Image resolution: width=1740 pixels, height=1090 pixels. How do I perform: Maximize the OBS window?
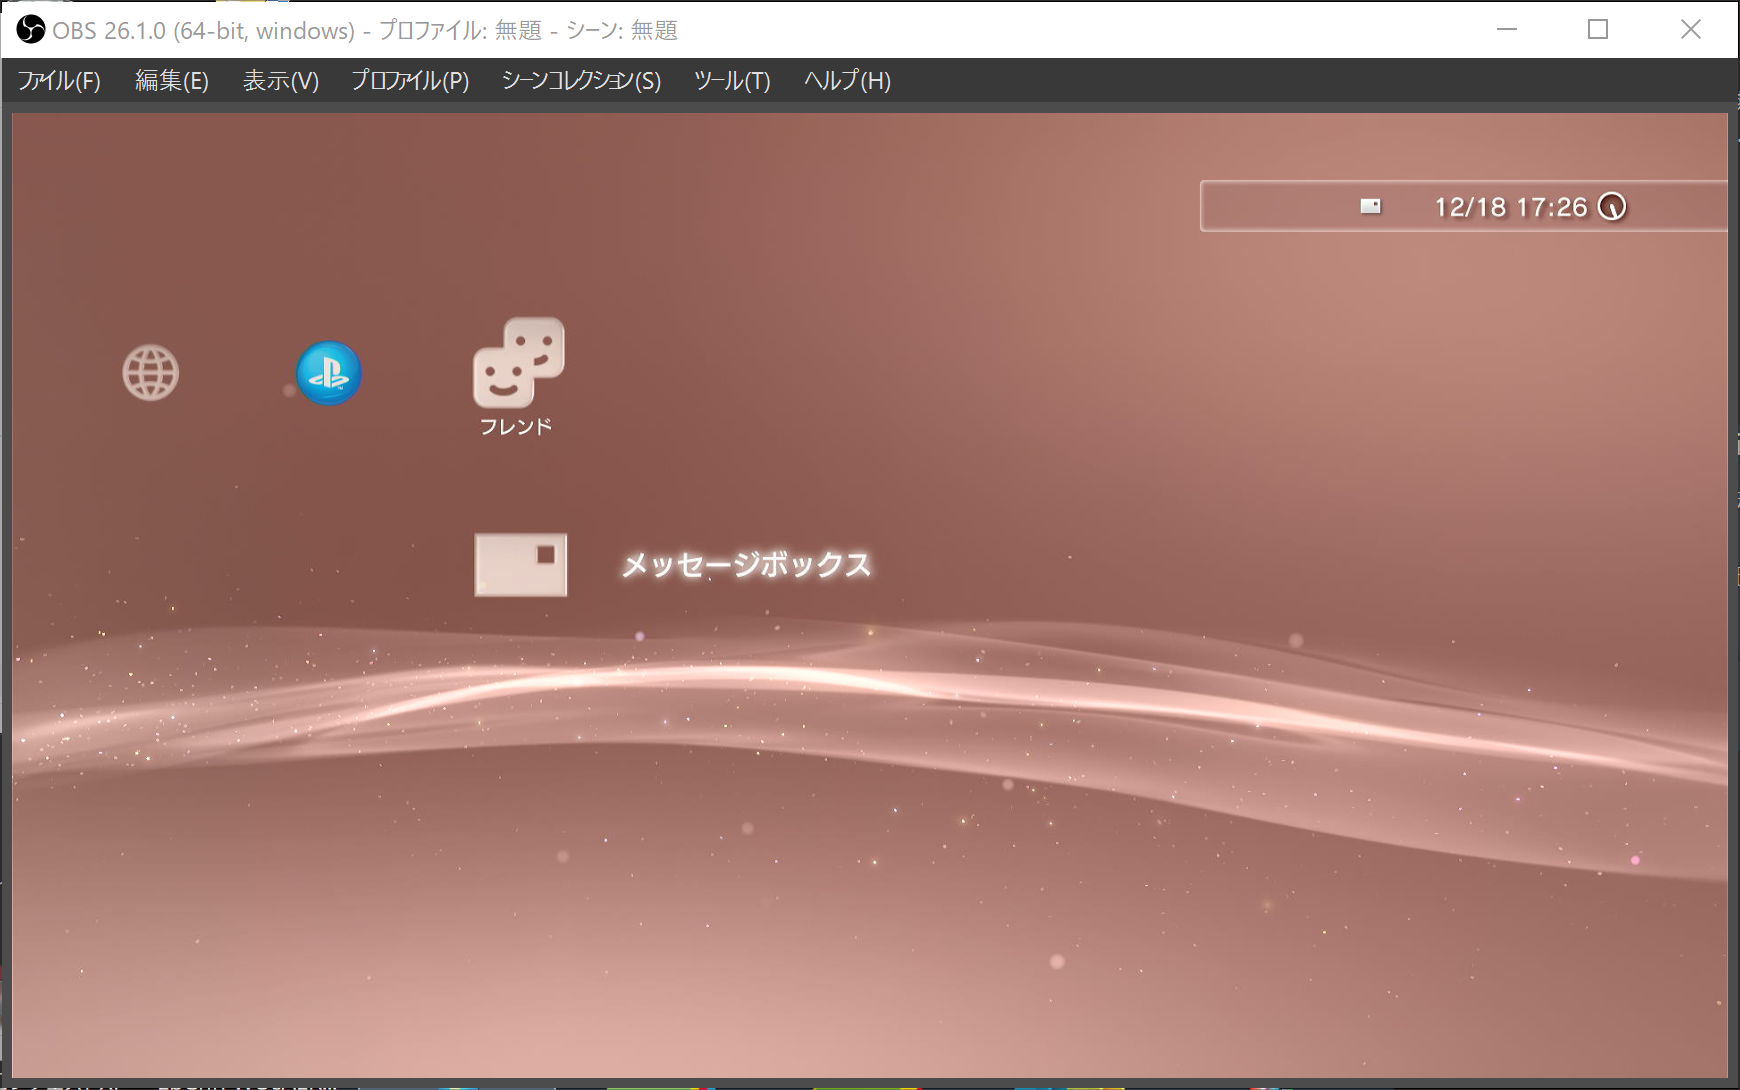(1598, 30)
